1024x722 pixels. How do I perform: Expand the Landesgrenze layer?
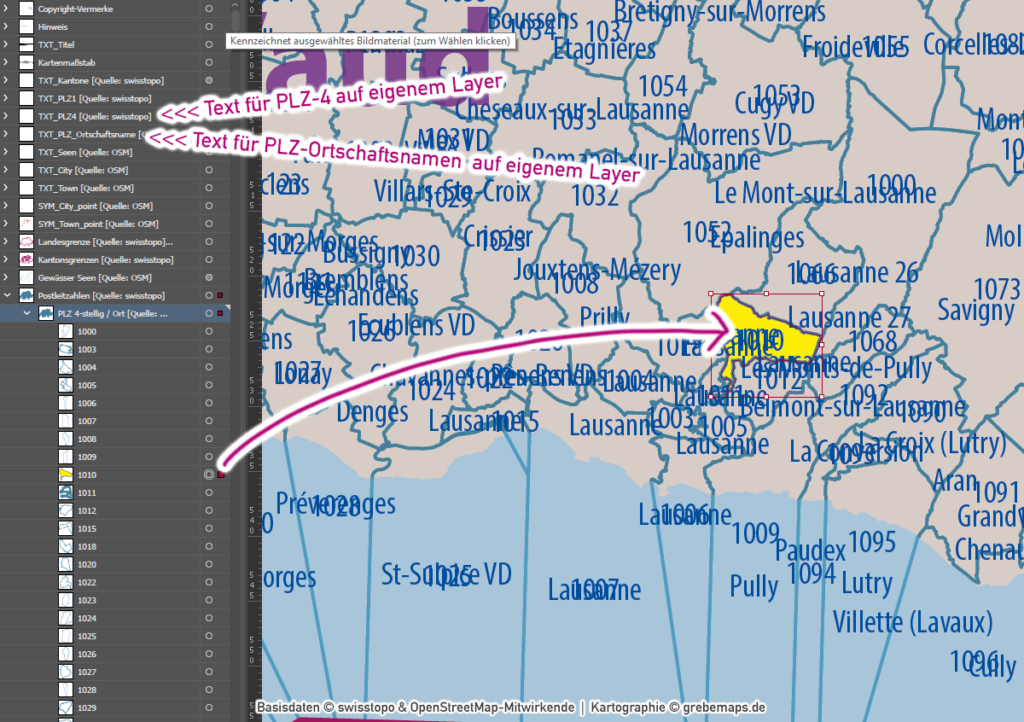point(8,242)
